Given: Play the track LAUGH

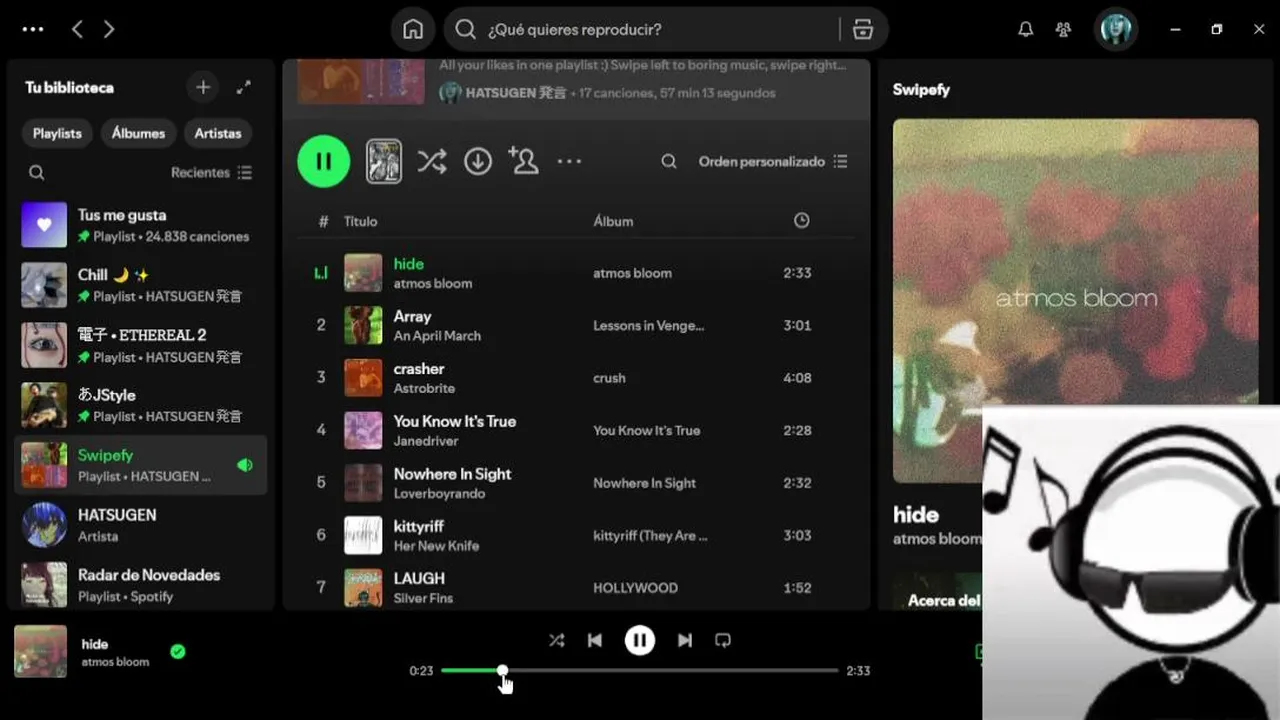Looking at the screenshot, I should coord(576,587).
